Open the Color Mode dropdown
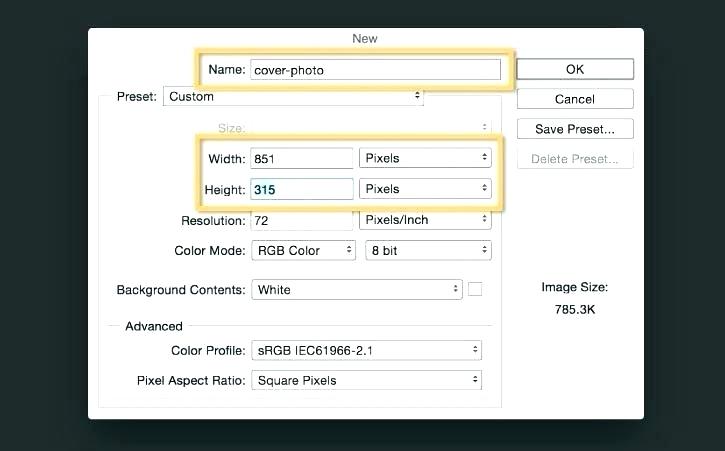Screen dimensions: 725x451 303,251
